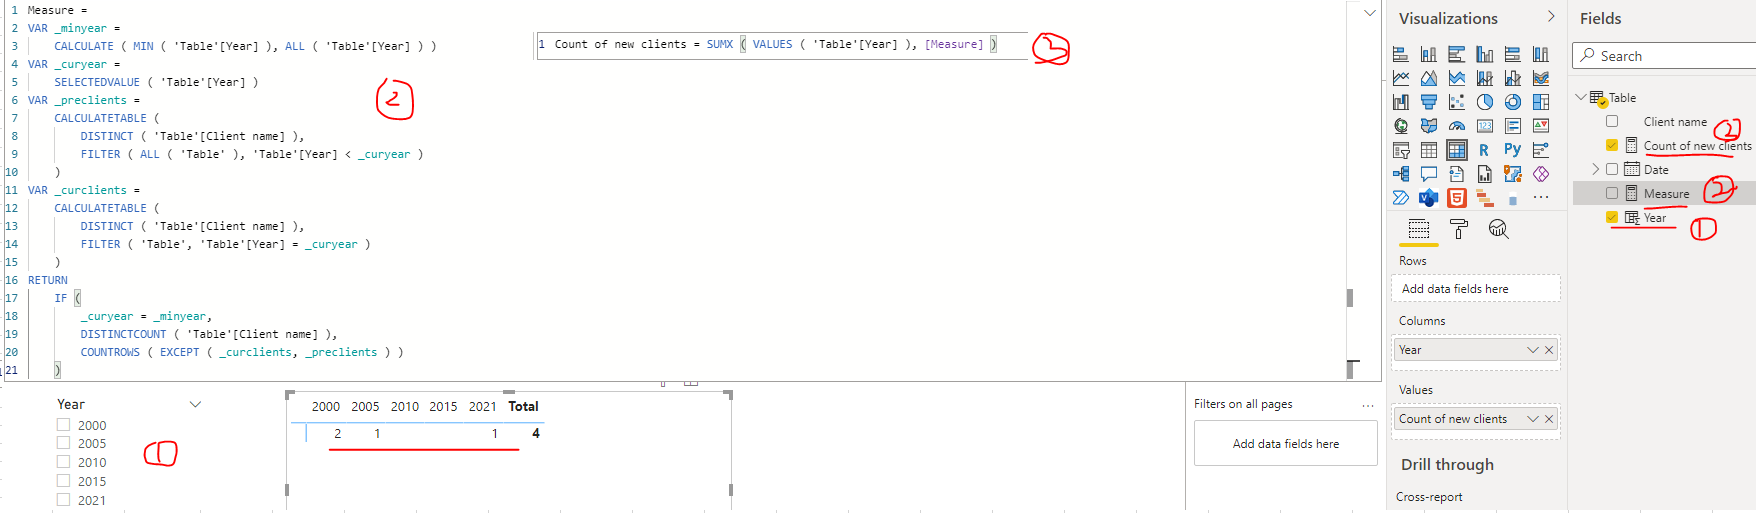Uncheck the Count of new clients field

click(1612, 145)
